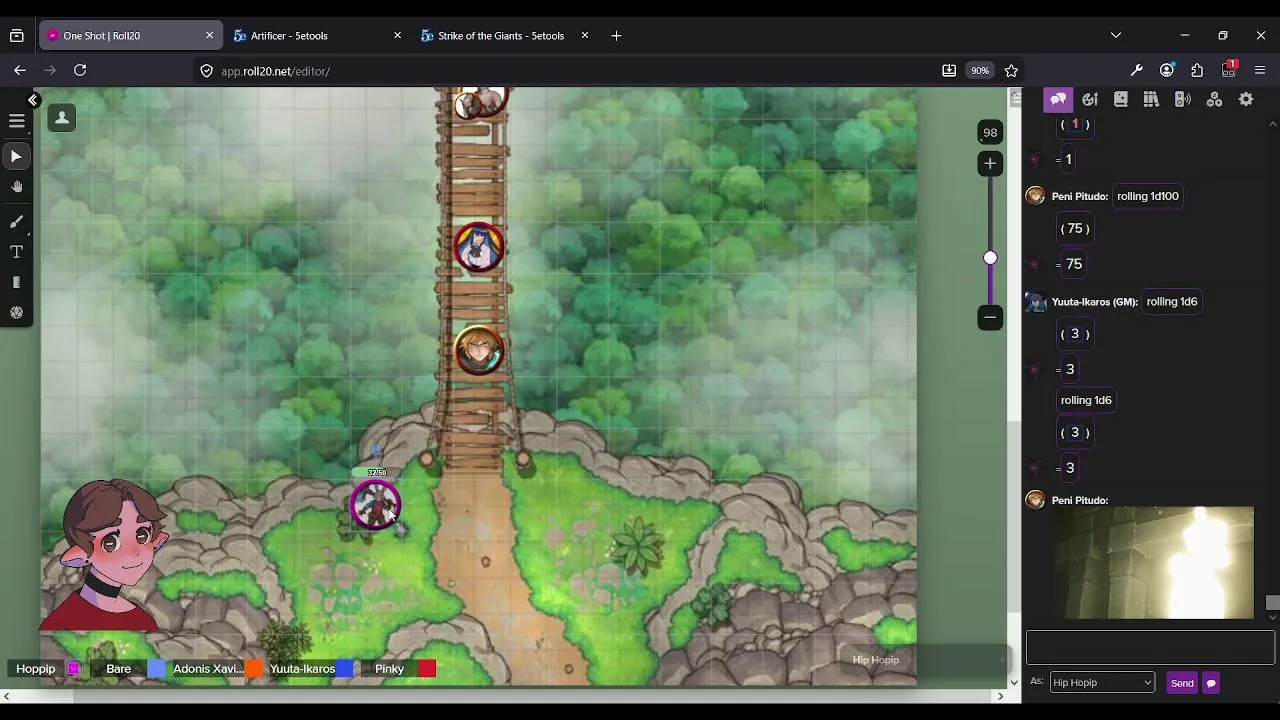Viewport: 1280px width, 720px height.
Task: Select the partly hidden token at bridge top
Action: pyautogui.click(x=480, y=103)
